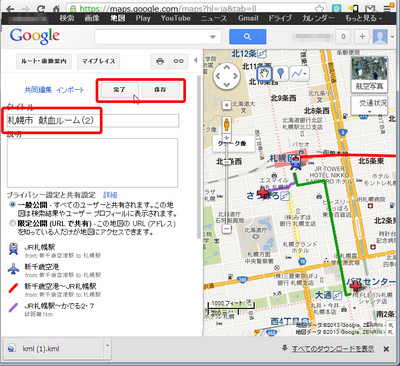Bookmark the page with star icon

click(319, 9)
